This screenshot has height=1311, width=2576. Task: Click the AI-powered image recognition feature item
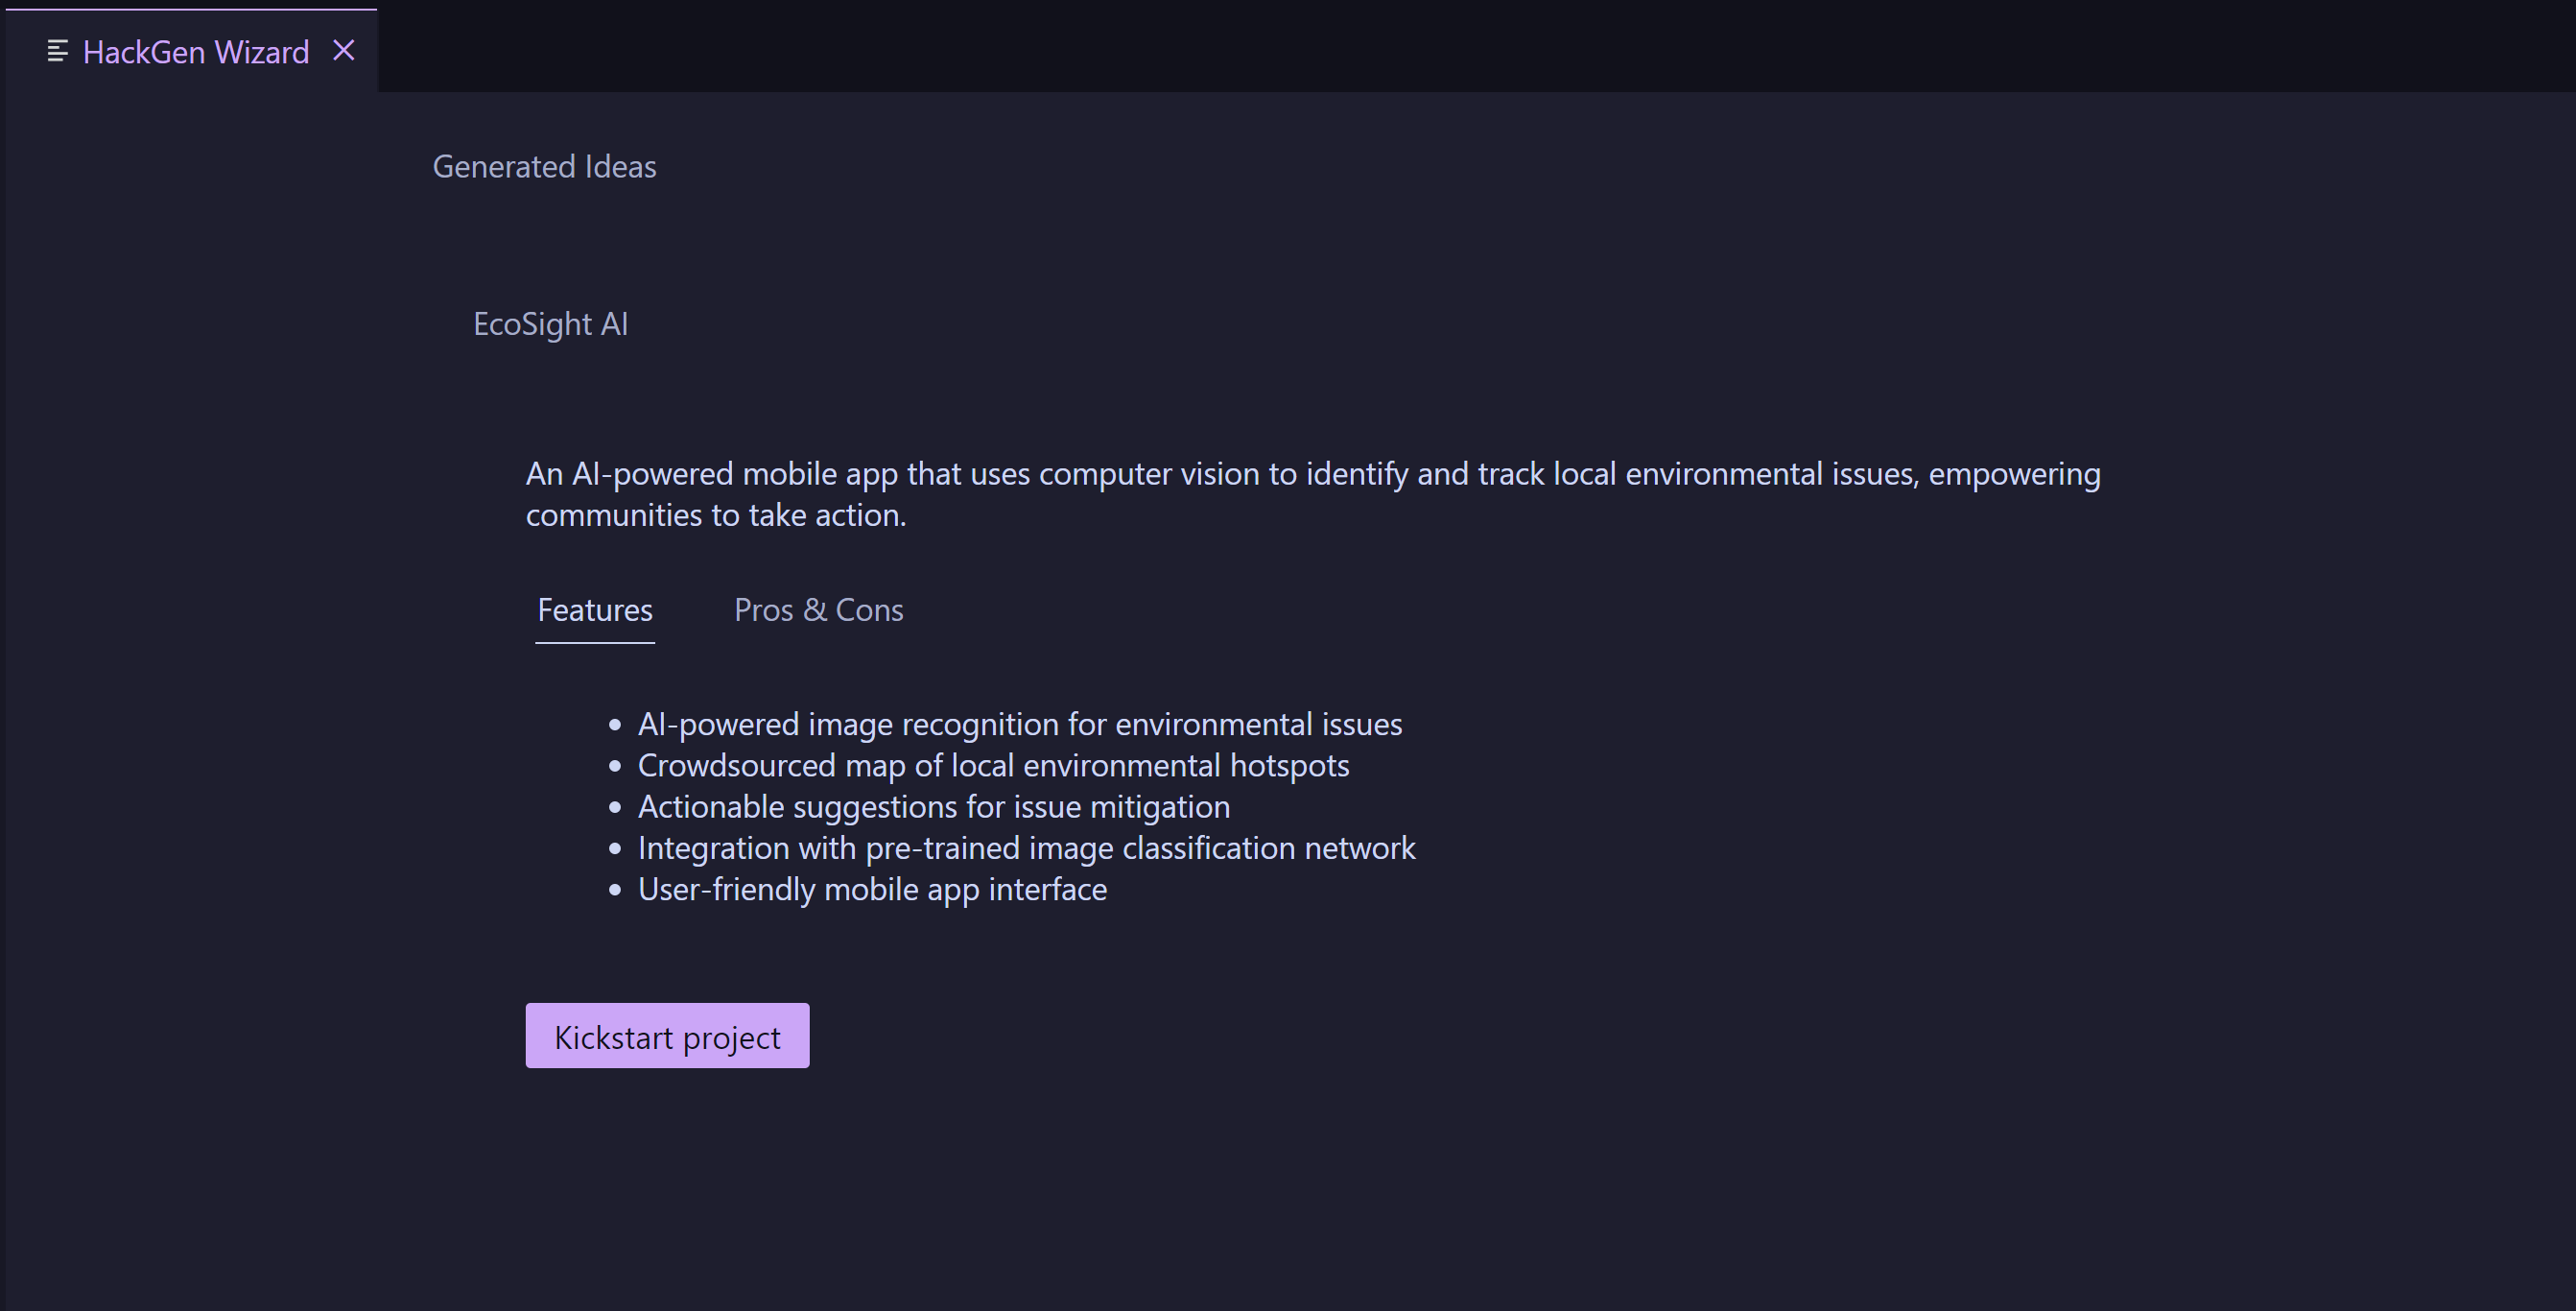(1019, 724)
